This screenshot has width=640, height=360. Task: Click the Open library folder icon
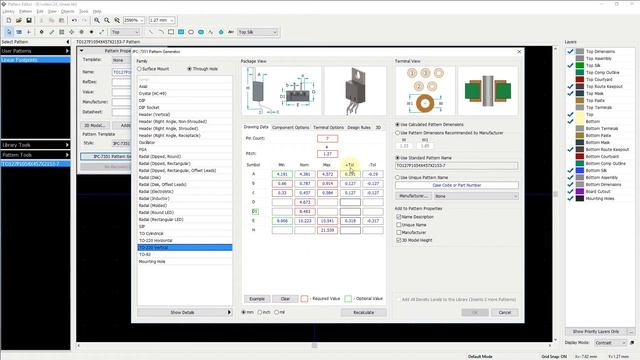pos(19,20)
